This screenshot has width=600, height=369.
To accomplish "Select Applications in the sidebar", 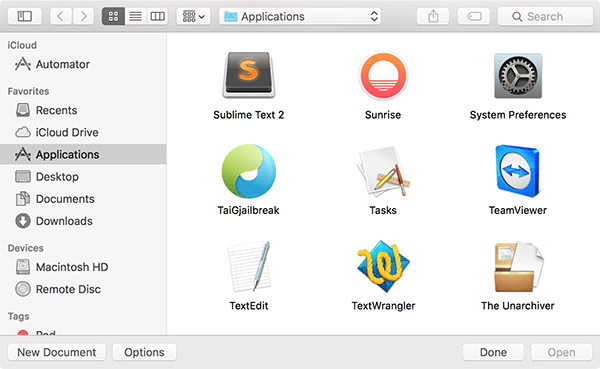I will 83,154.
